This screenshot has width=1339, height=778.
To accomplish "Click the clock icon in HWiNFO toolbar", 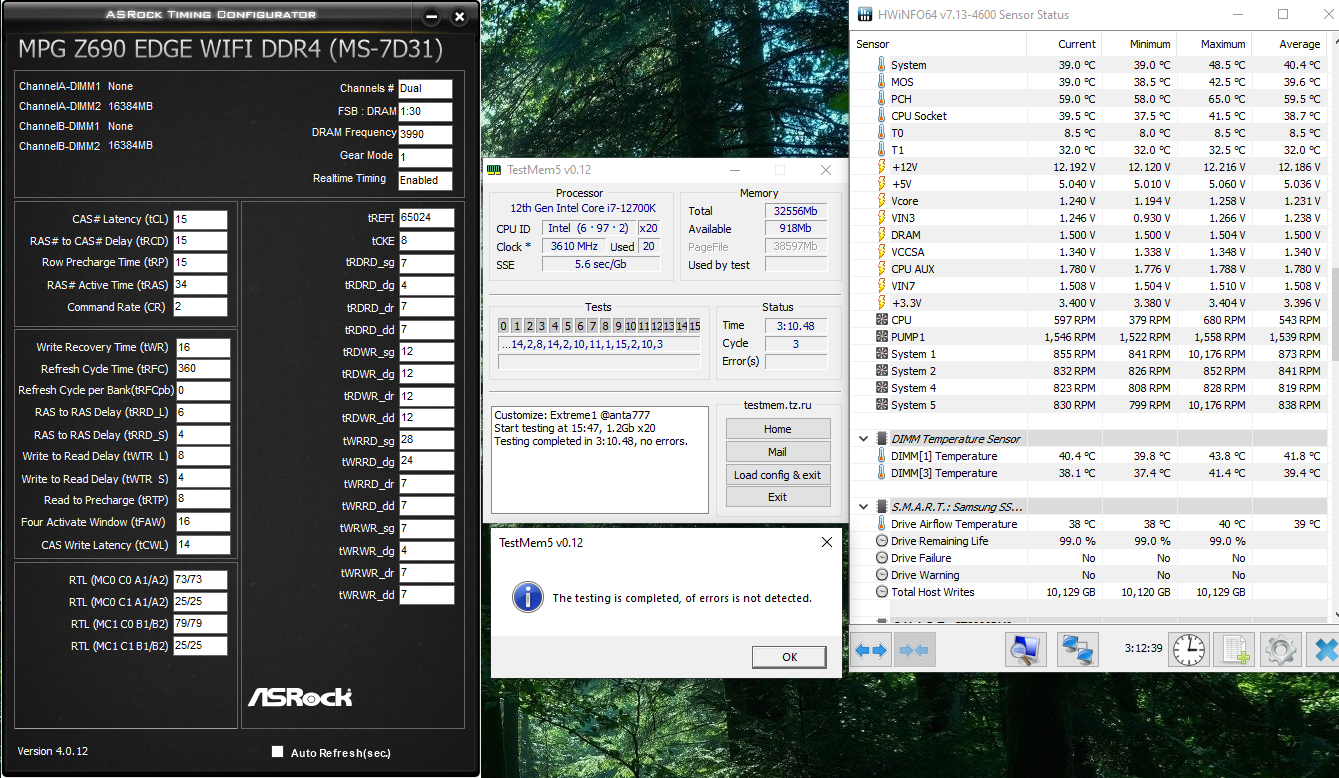I will (1189, 649).
